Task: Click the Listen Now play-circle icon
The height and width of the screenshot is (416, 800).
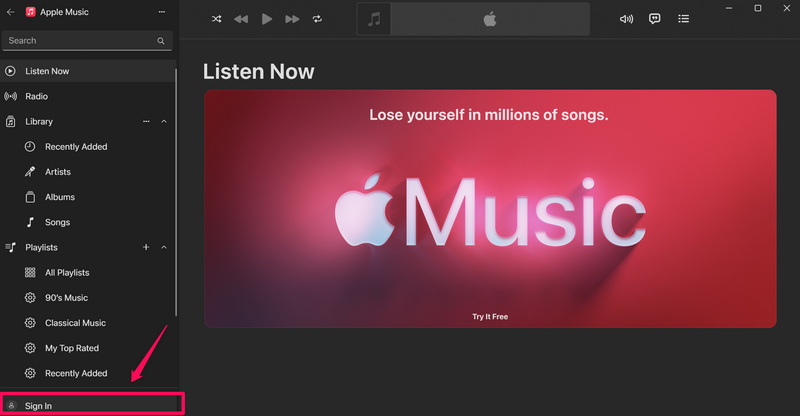Action: pyautogui.click(x=10, y=71)
